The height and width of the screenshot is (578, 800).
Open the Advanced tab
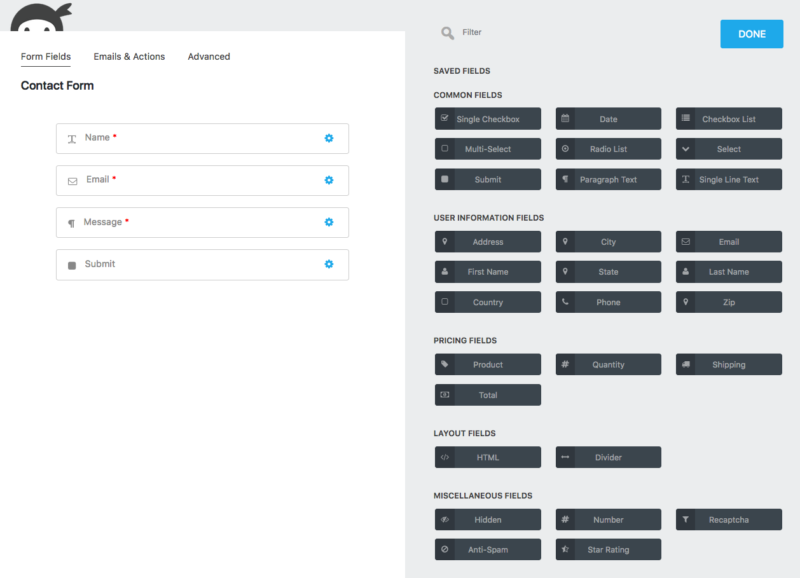209,57
